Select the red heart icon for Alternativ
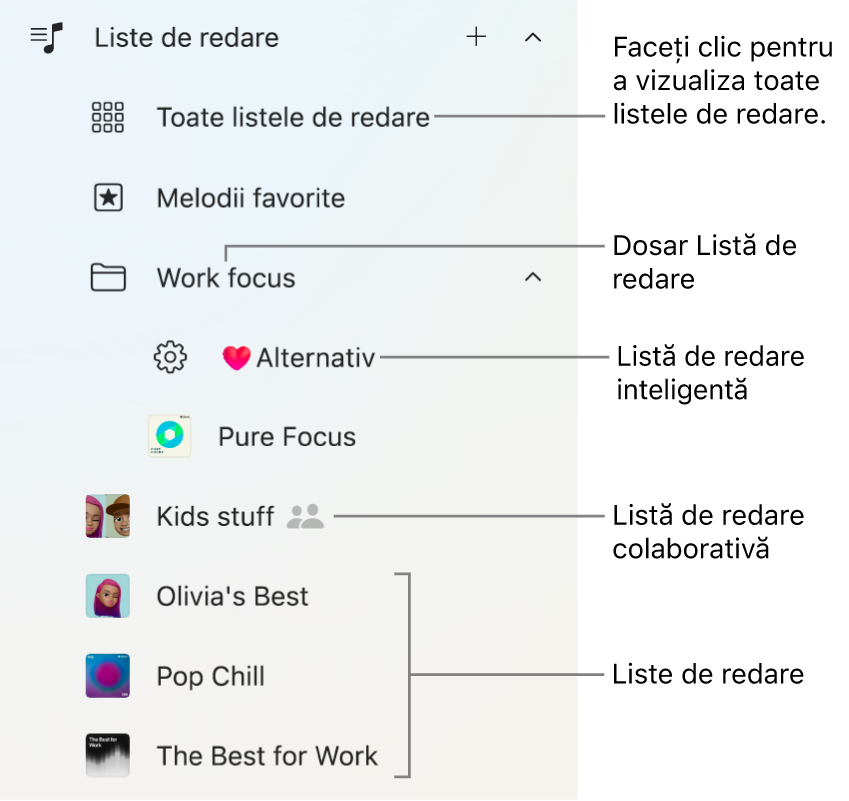Image resolution: width=849 pixels, height=801 pixels. [236, 357]
